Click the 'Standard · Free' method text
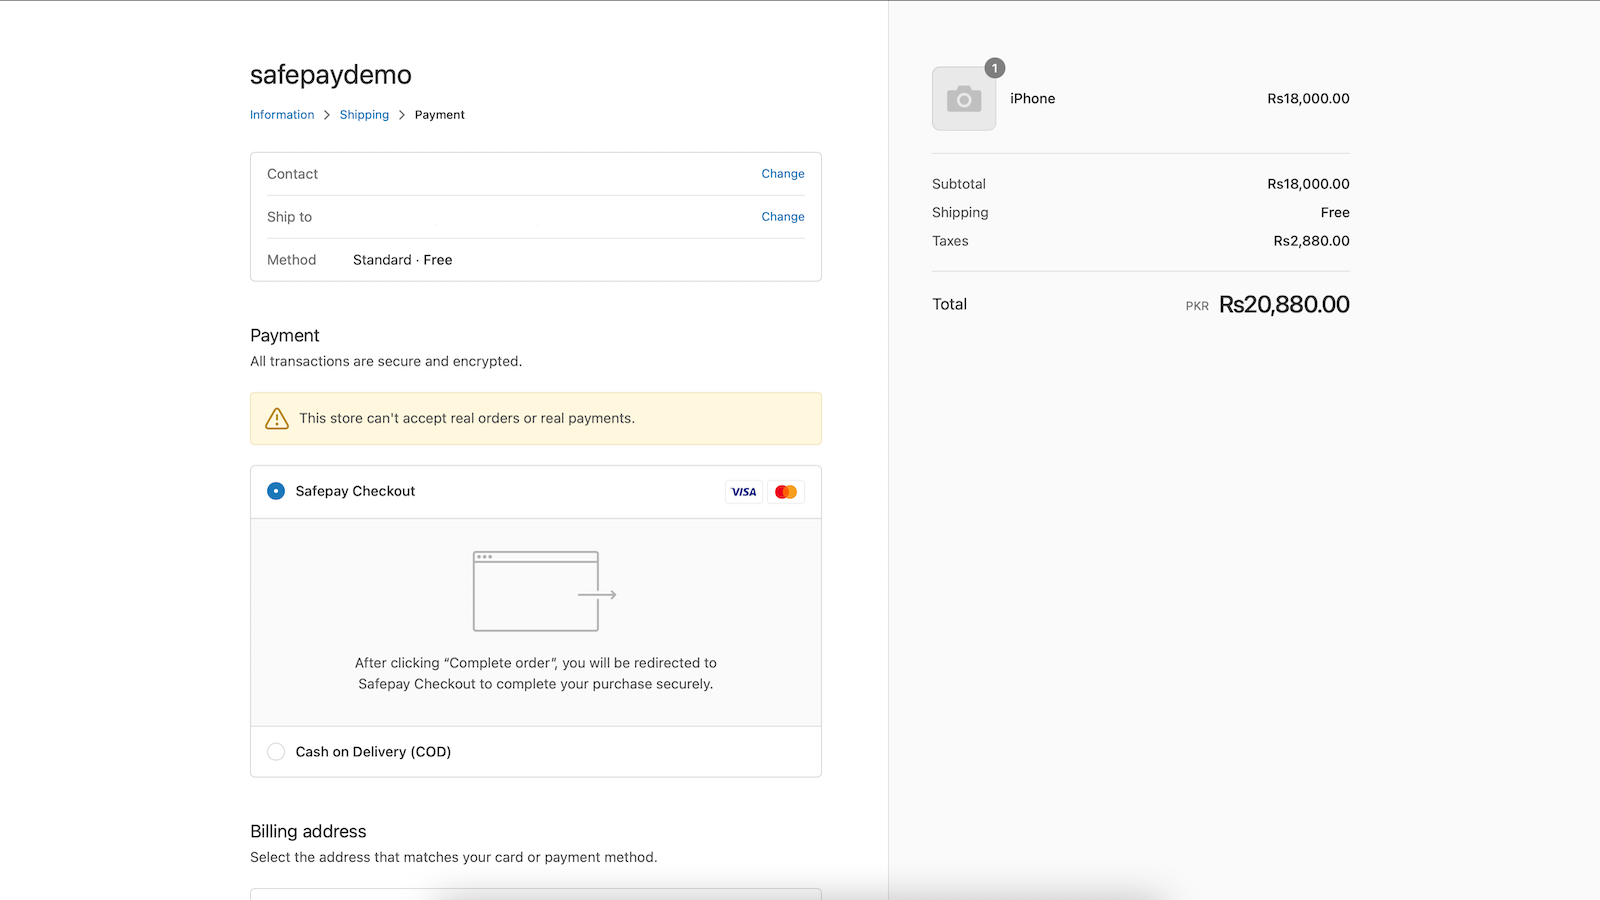Image resolution: width=1600 pixels, height=900 pixels. point(403,260)
